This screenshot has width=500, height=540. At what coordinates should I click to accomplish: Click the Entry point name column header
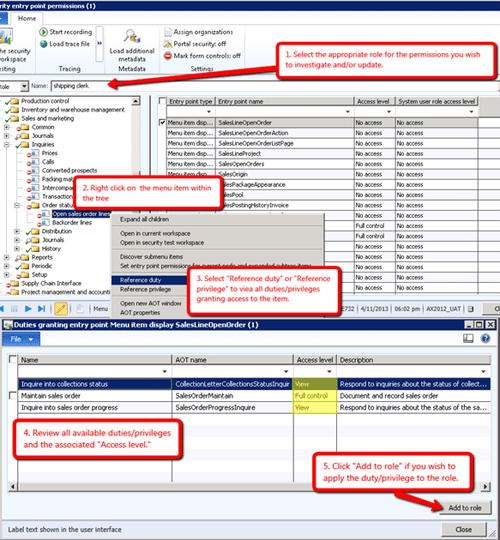pyautogui.click(x=284, y=102)
